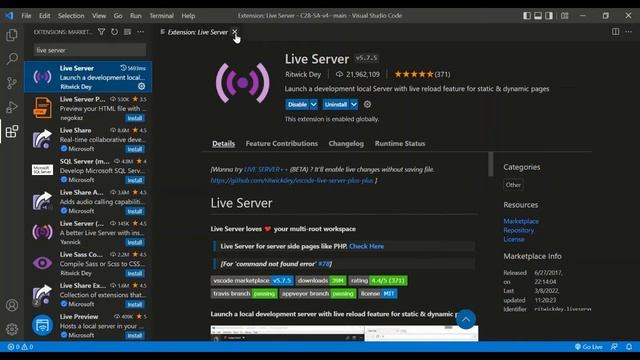The width and height of the screenshot is (640, 360).
Task: Open editor more actions menu
Action: click(628, 32)
